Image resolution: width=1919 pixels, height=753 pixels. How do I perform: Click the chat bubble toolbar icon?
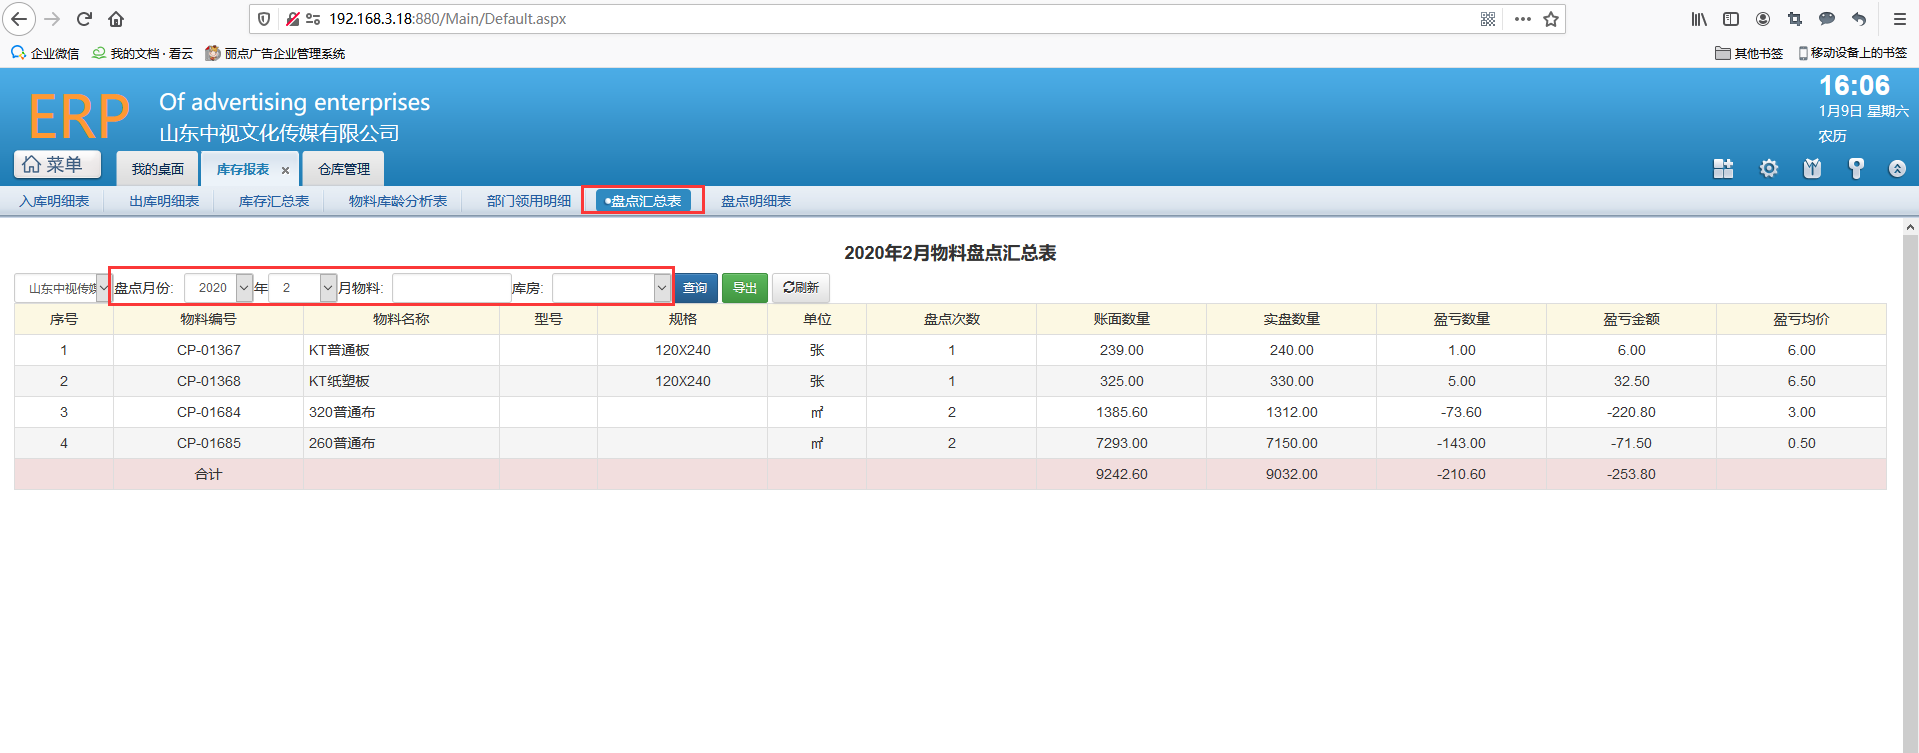1827,19
